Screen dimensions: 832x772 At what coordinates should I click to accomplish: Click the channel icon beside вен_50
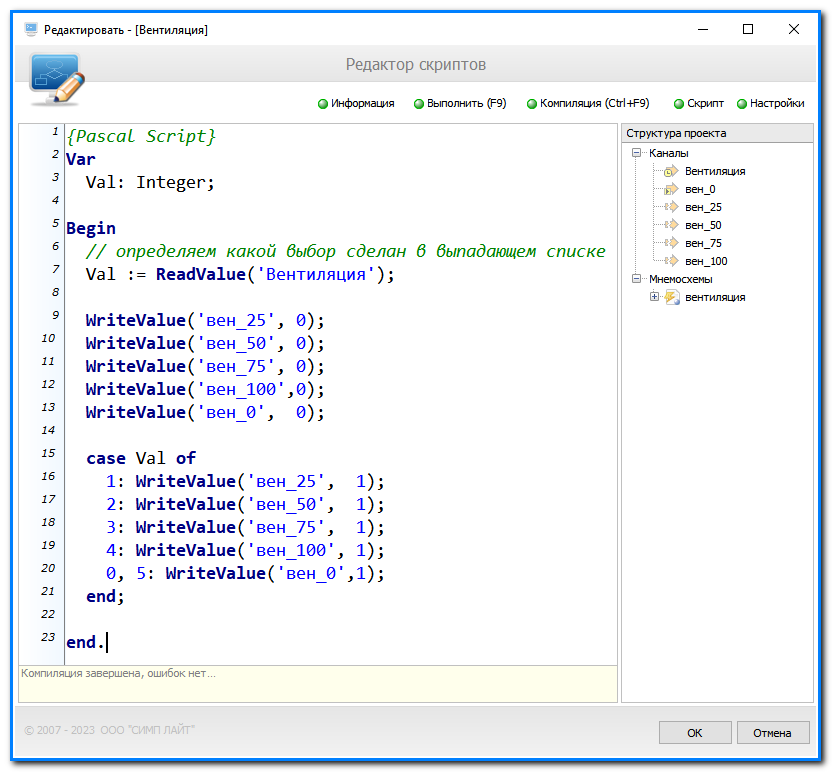click(x=672, y=225)
